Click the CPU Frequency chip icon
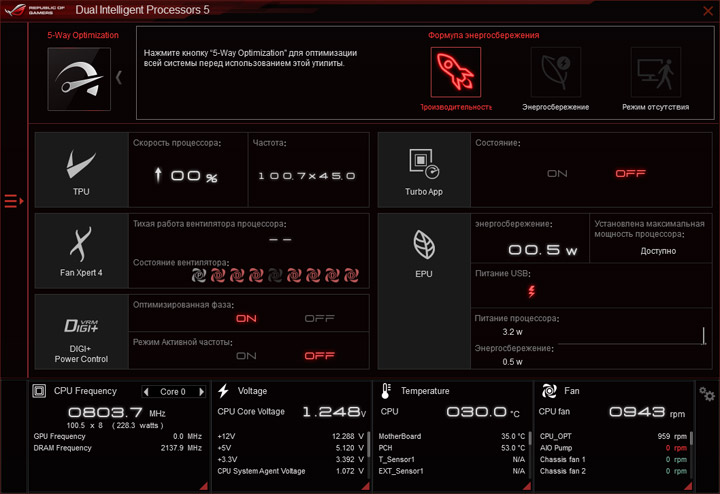The height and width of the screenshot is (494, 720). coord(39,391)
